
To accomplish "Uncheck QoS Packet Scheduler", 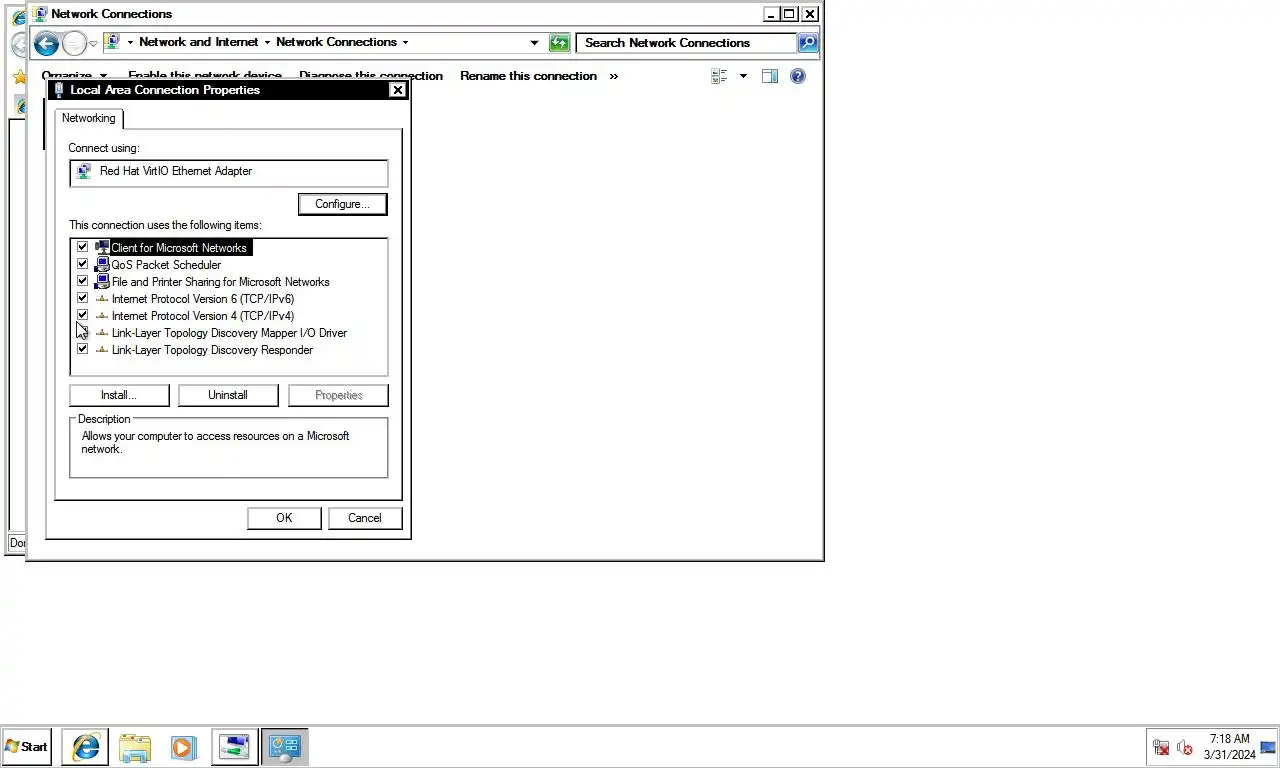I will (83, 264).
